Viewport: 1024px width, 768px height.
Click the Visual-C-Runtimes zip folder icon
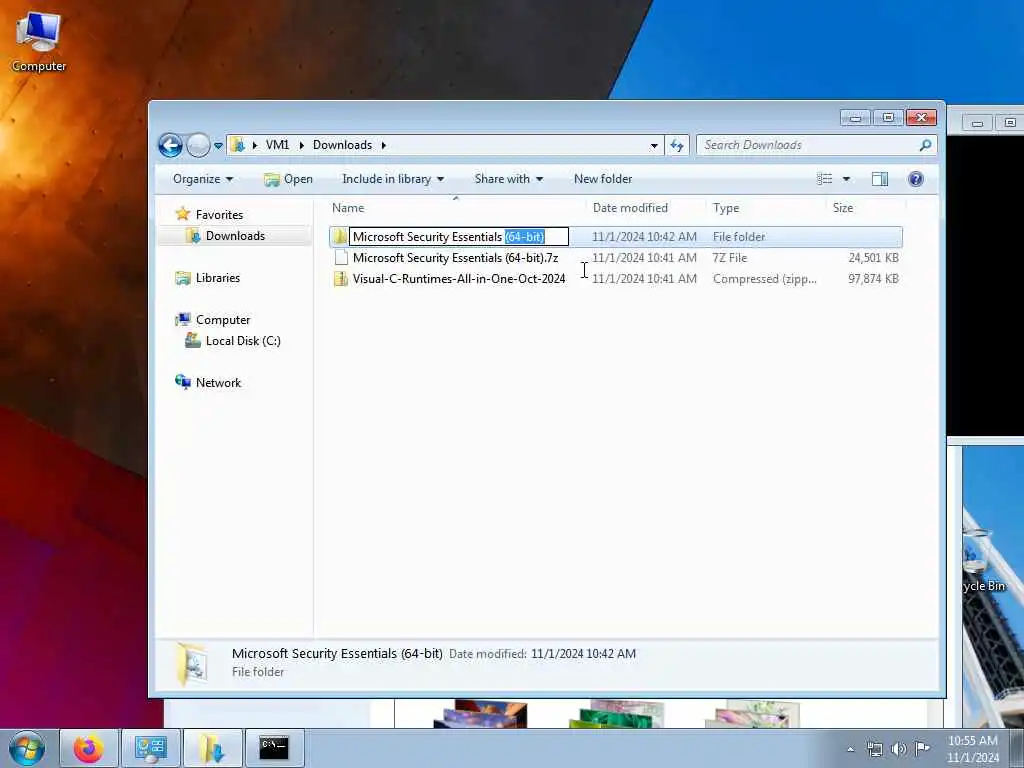tap(340, 279)
